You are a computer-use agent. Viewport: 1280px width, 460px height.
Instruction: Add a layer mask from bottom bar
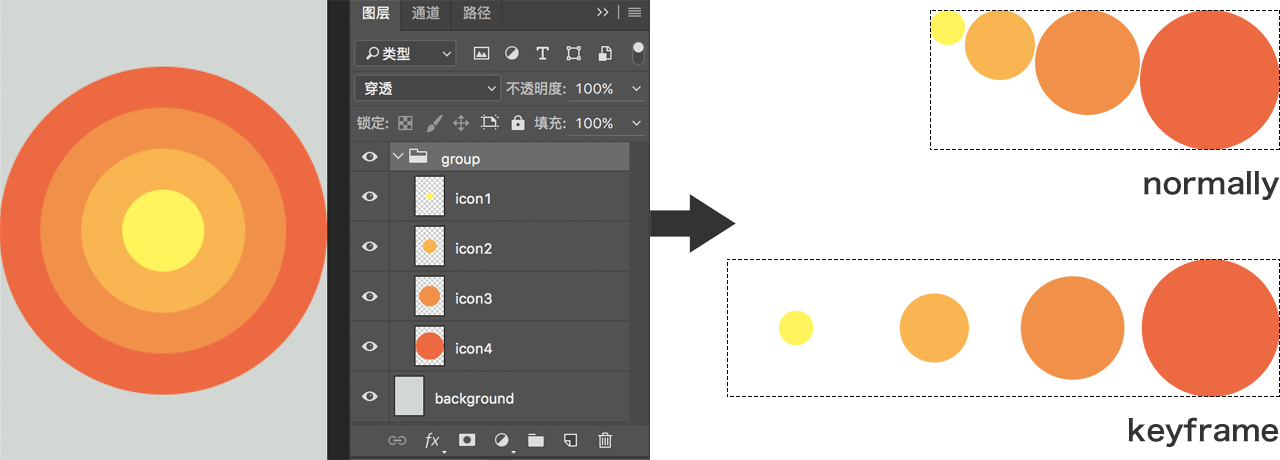point(466,440)
